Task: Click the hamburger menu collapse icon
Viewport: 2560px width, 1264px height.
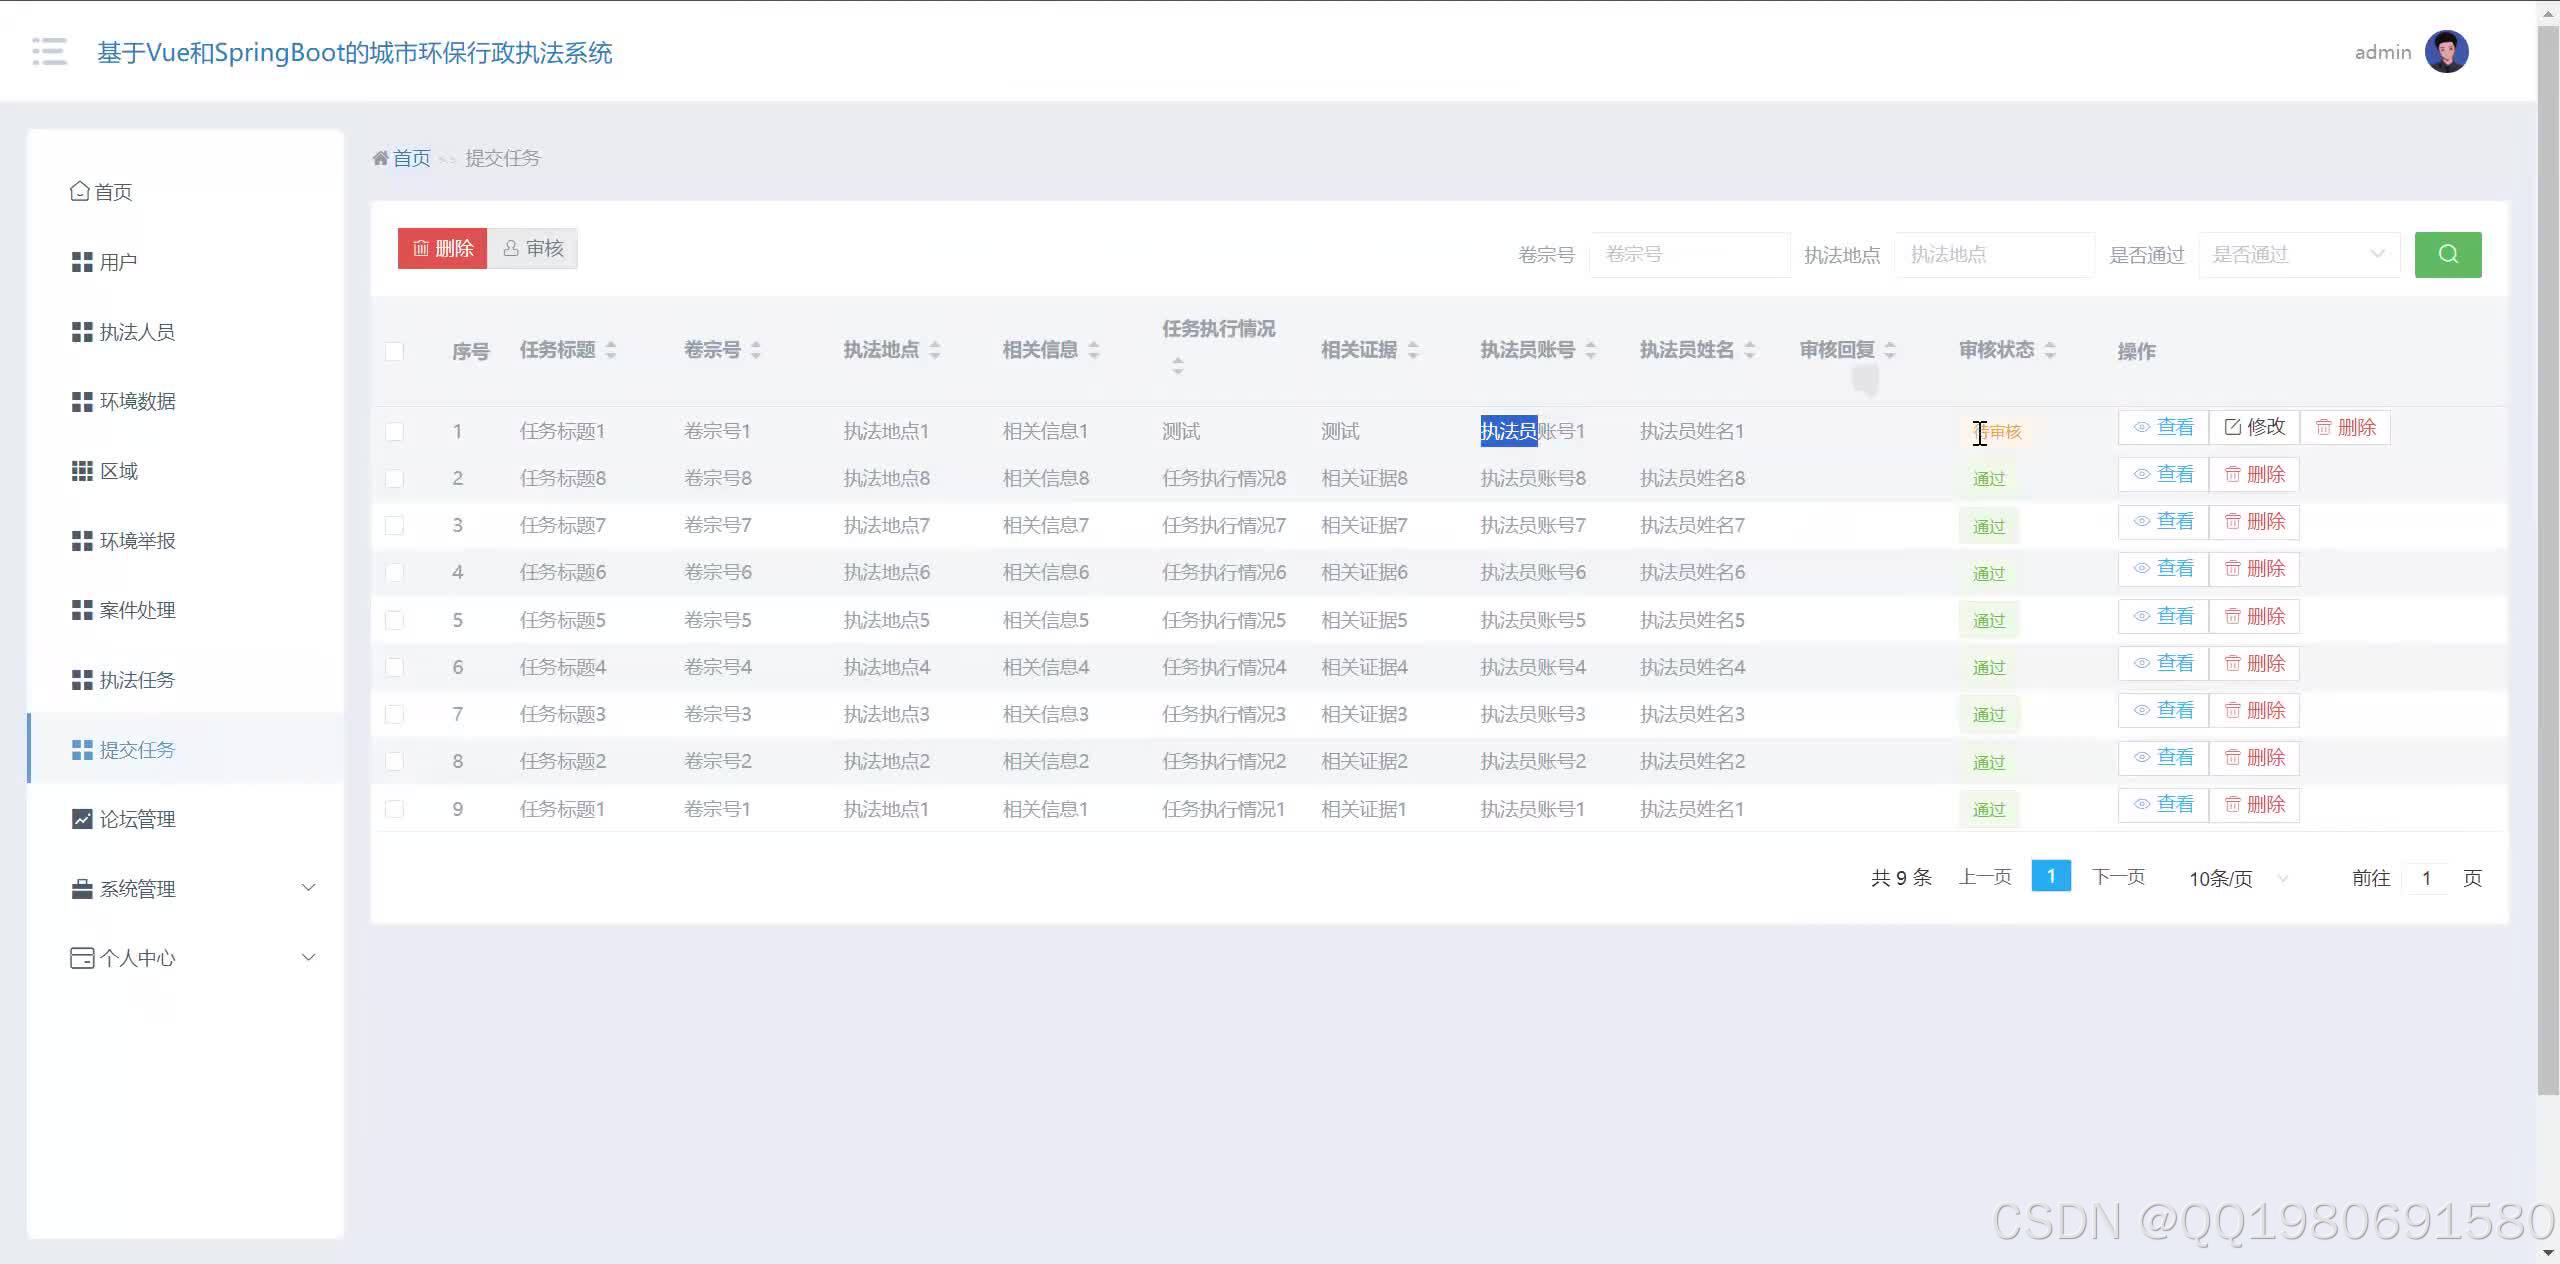Action: (x=49, y=51)
